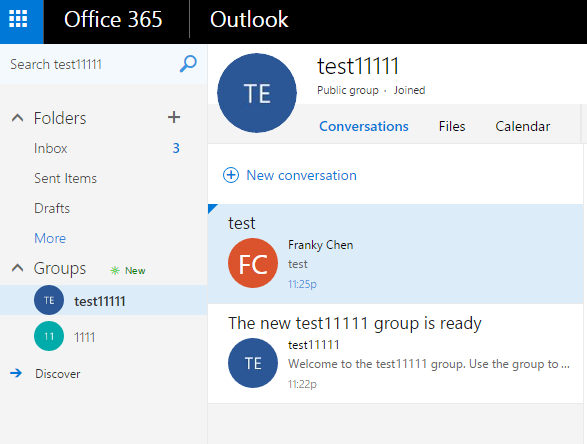Click the search magnifier icon
This screenshot has width=587, height=444.
coord(188,64)
